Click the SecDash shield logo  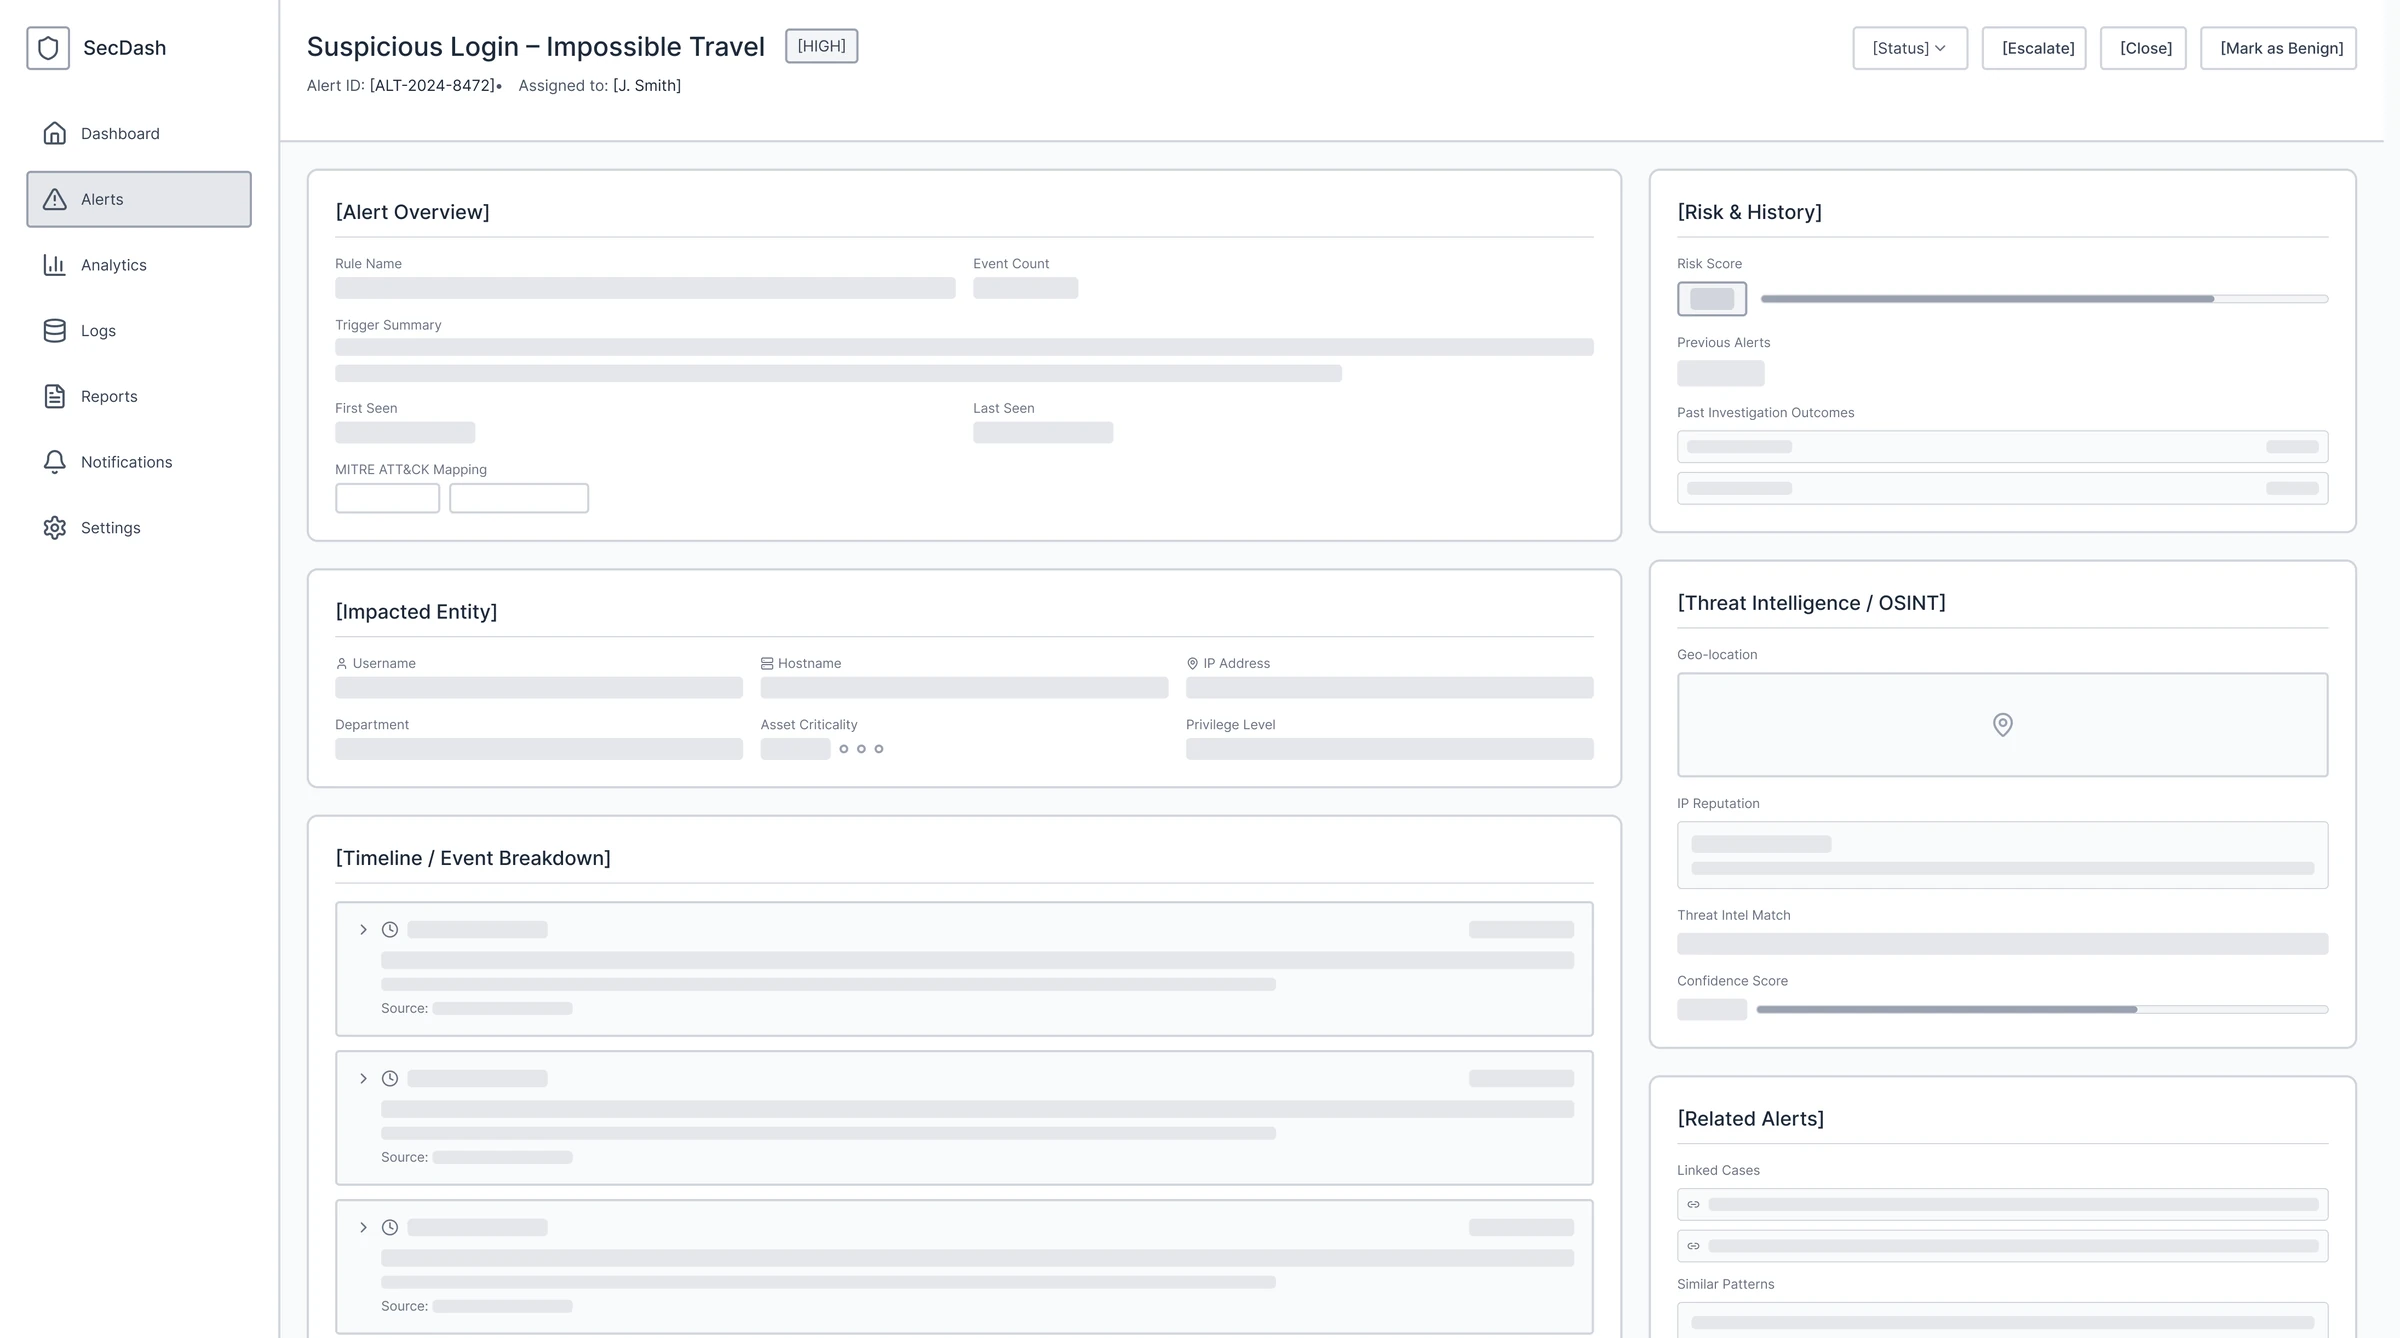tap(48, 48)
